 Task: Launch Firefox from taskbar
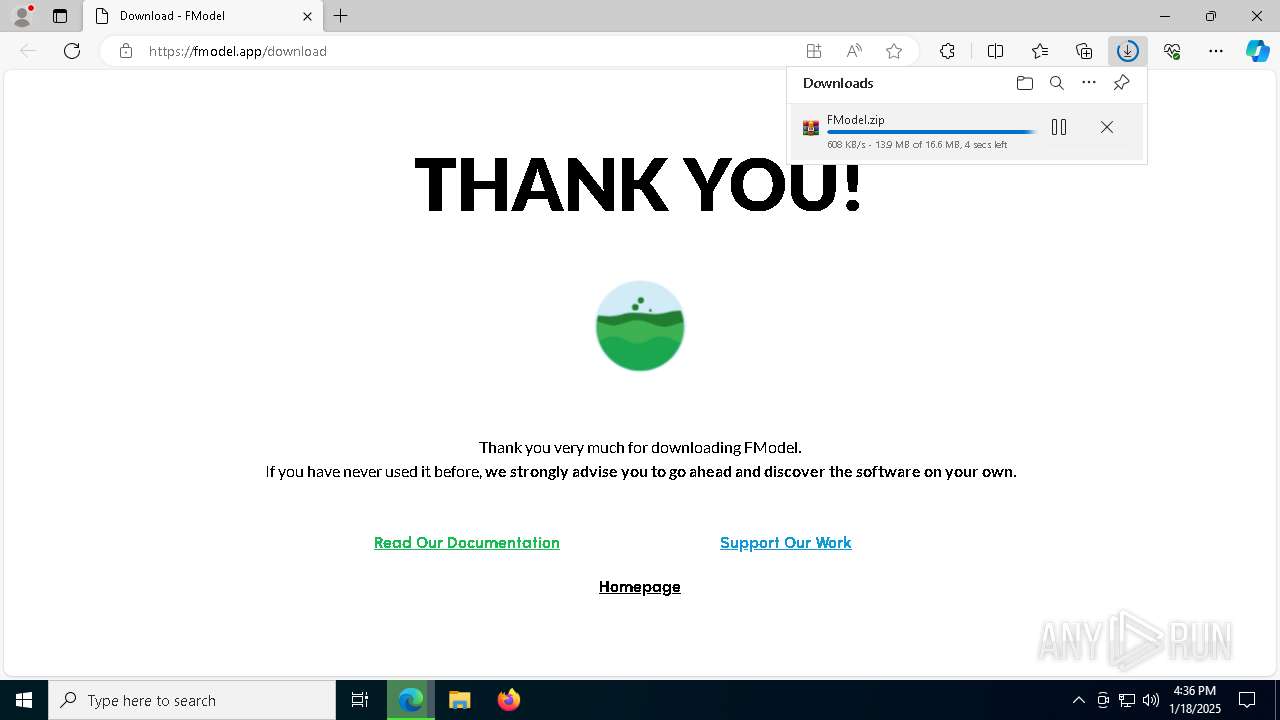coord(509,700)
